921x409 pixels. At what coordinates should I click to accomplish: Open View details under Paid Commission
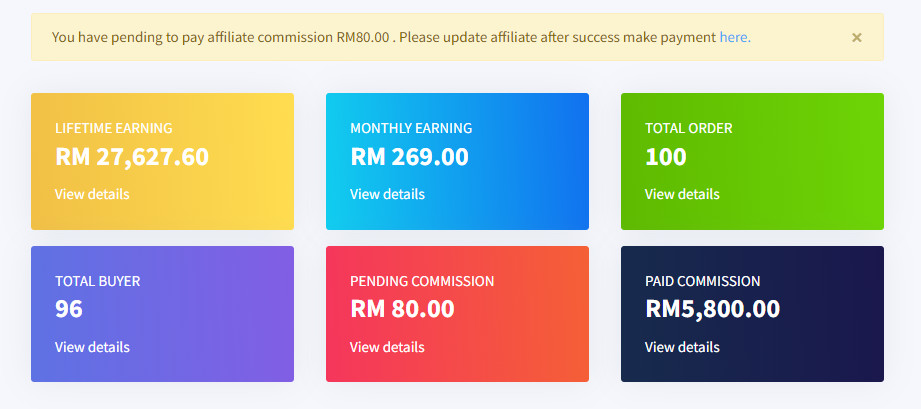click(682, 347)
